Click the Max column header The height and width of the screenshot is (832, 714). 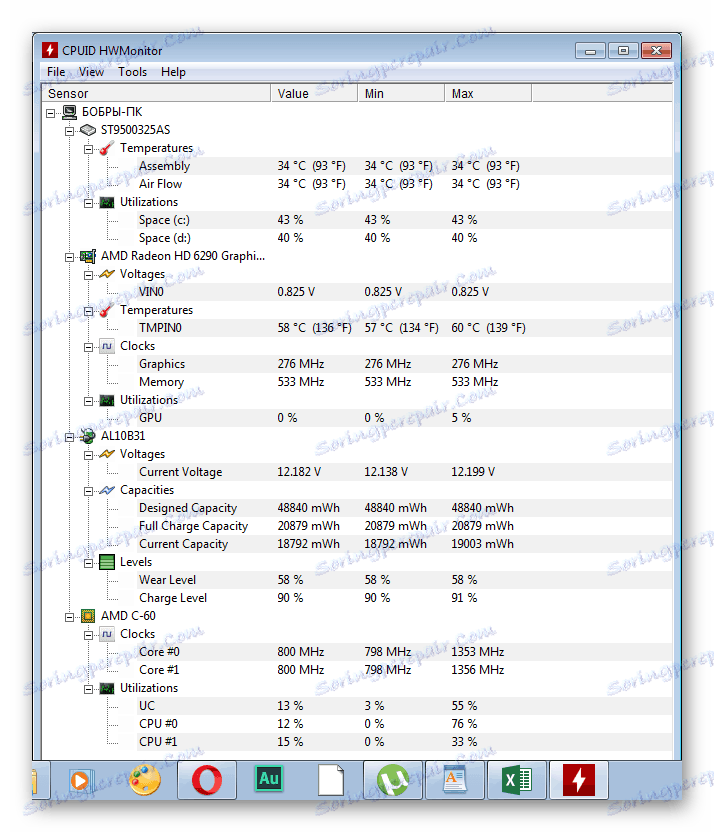(488, 93)
